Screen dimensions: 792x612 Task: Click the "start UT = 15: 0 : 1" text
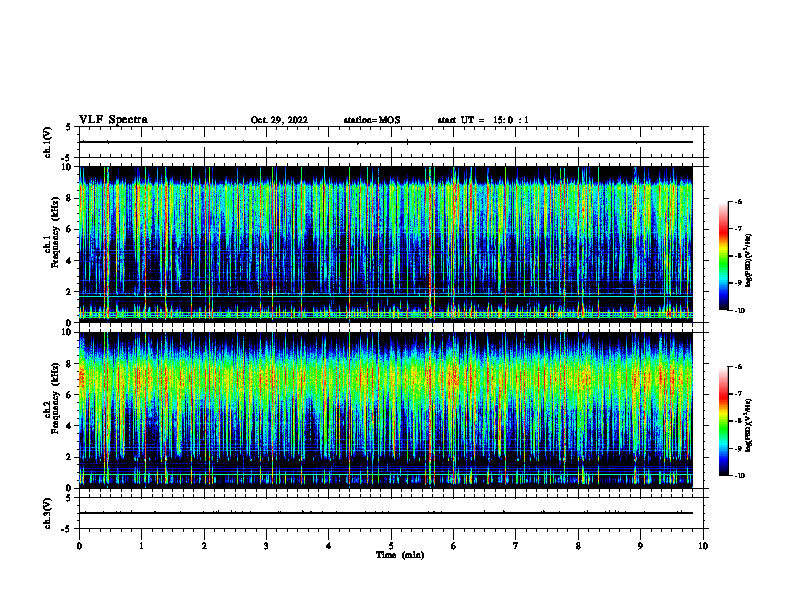pyautogui.click(x=483, y=120)
